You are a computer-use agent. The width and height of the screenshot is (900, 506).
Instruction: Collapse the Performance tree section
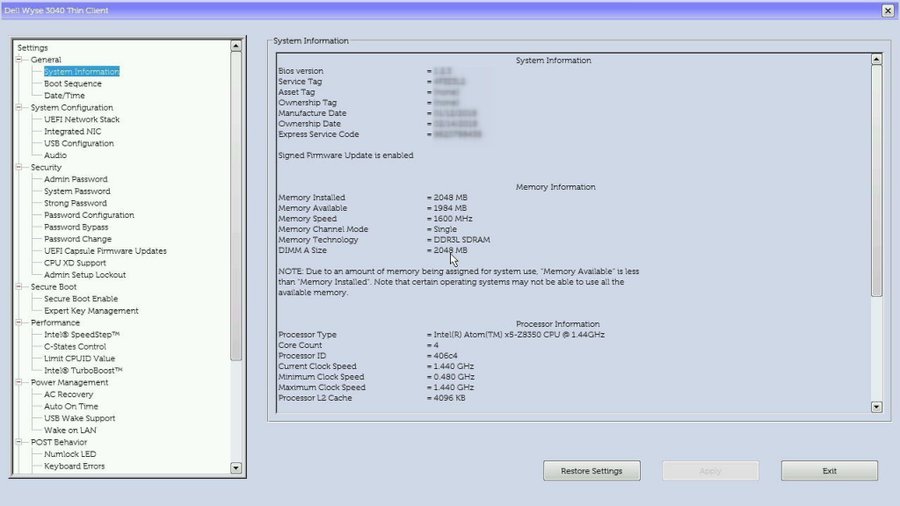click(19, 323)
